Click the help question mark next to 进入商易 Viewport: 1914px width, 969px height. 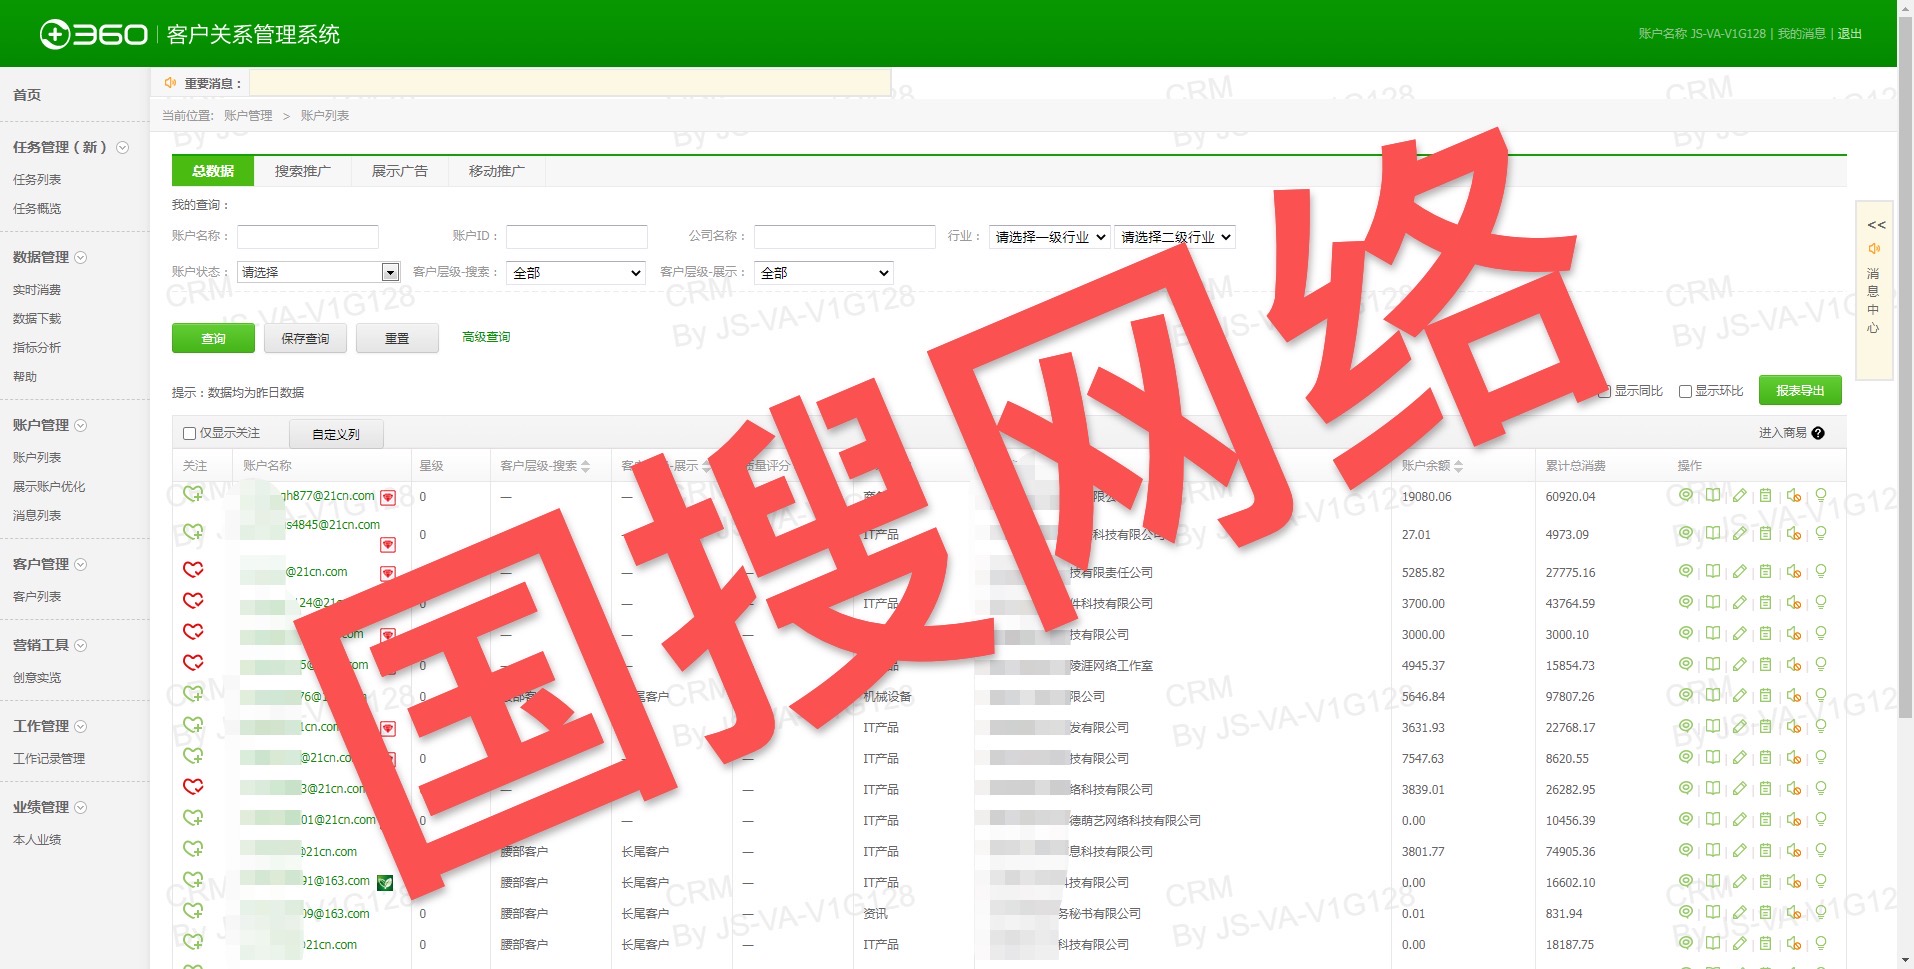(1818, 433)
